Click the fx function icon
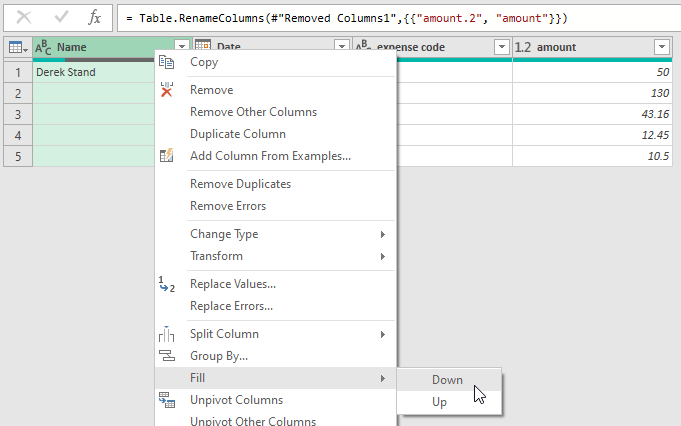The height and width of the screenshot is (426, 681). pyautogui.click(x=94, y=18)
